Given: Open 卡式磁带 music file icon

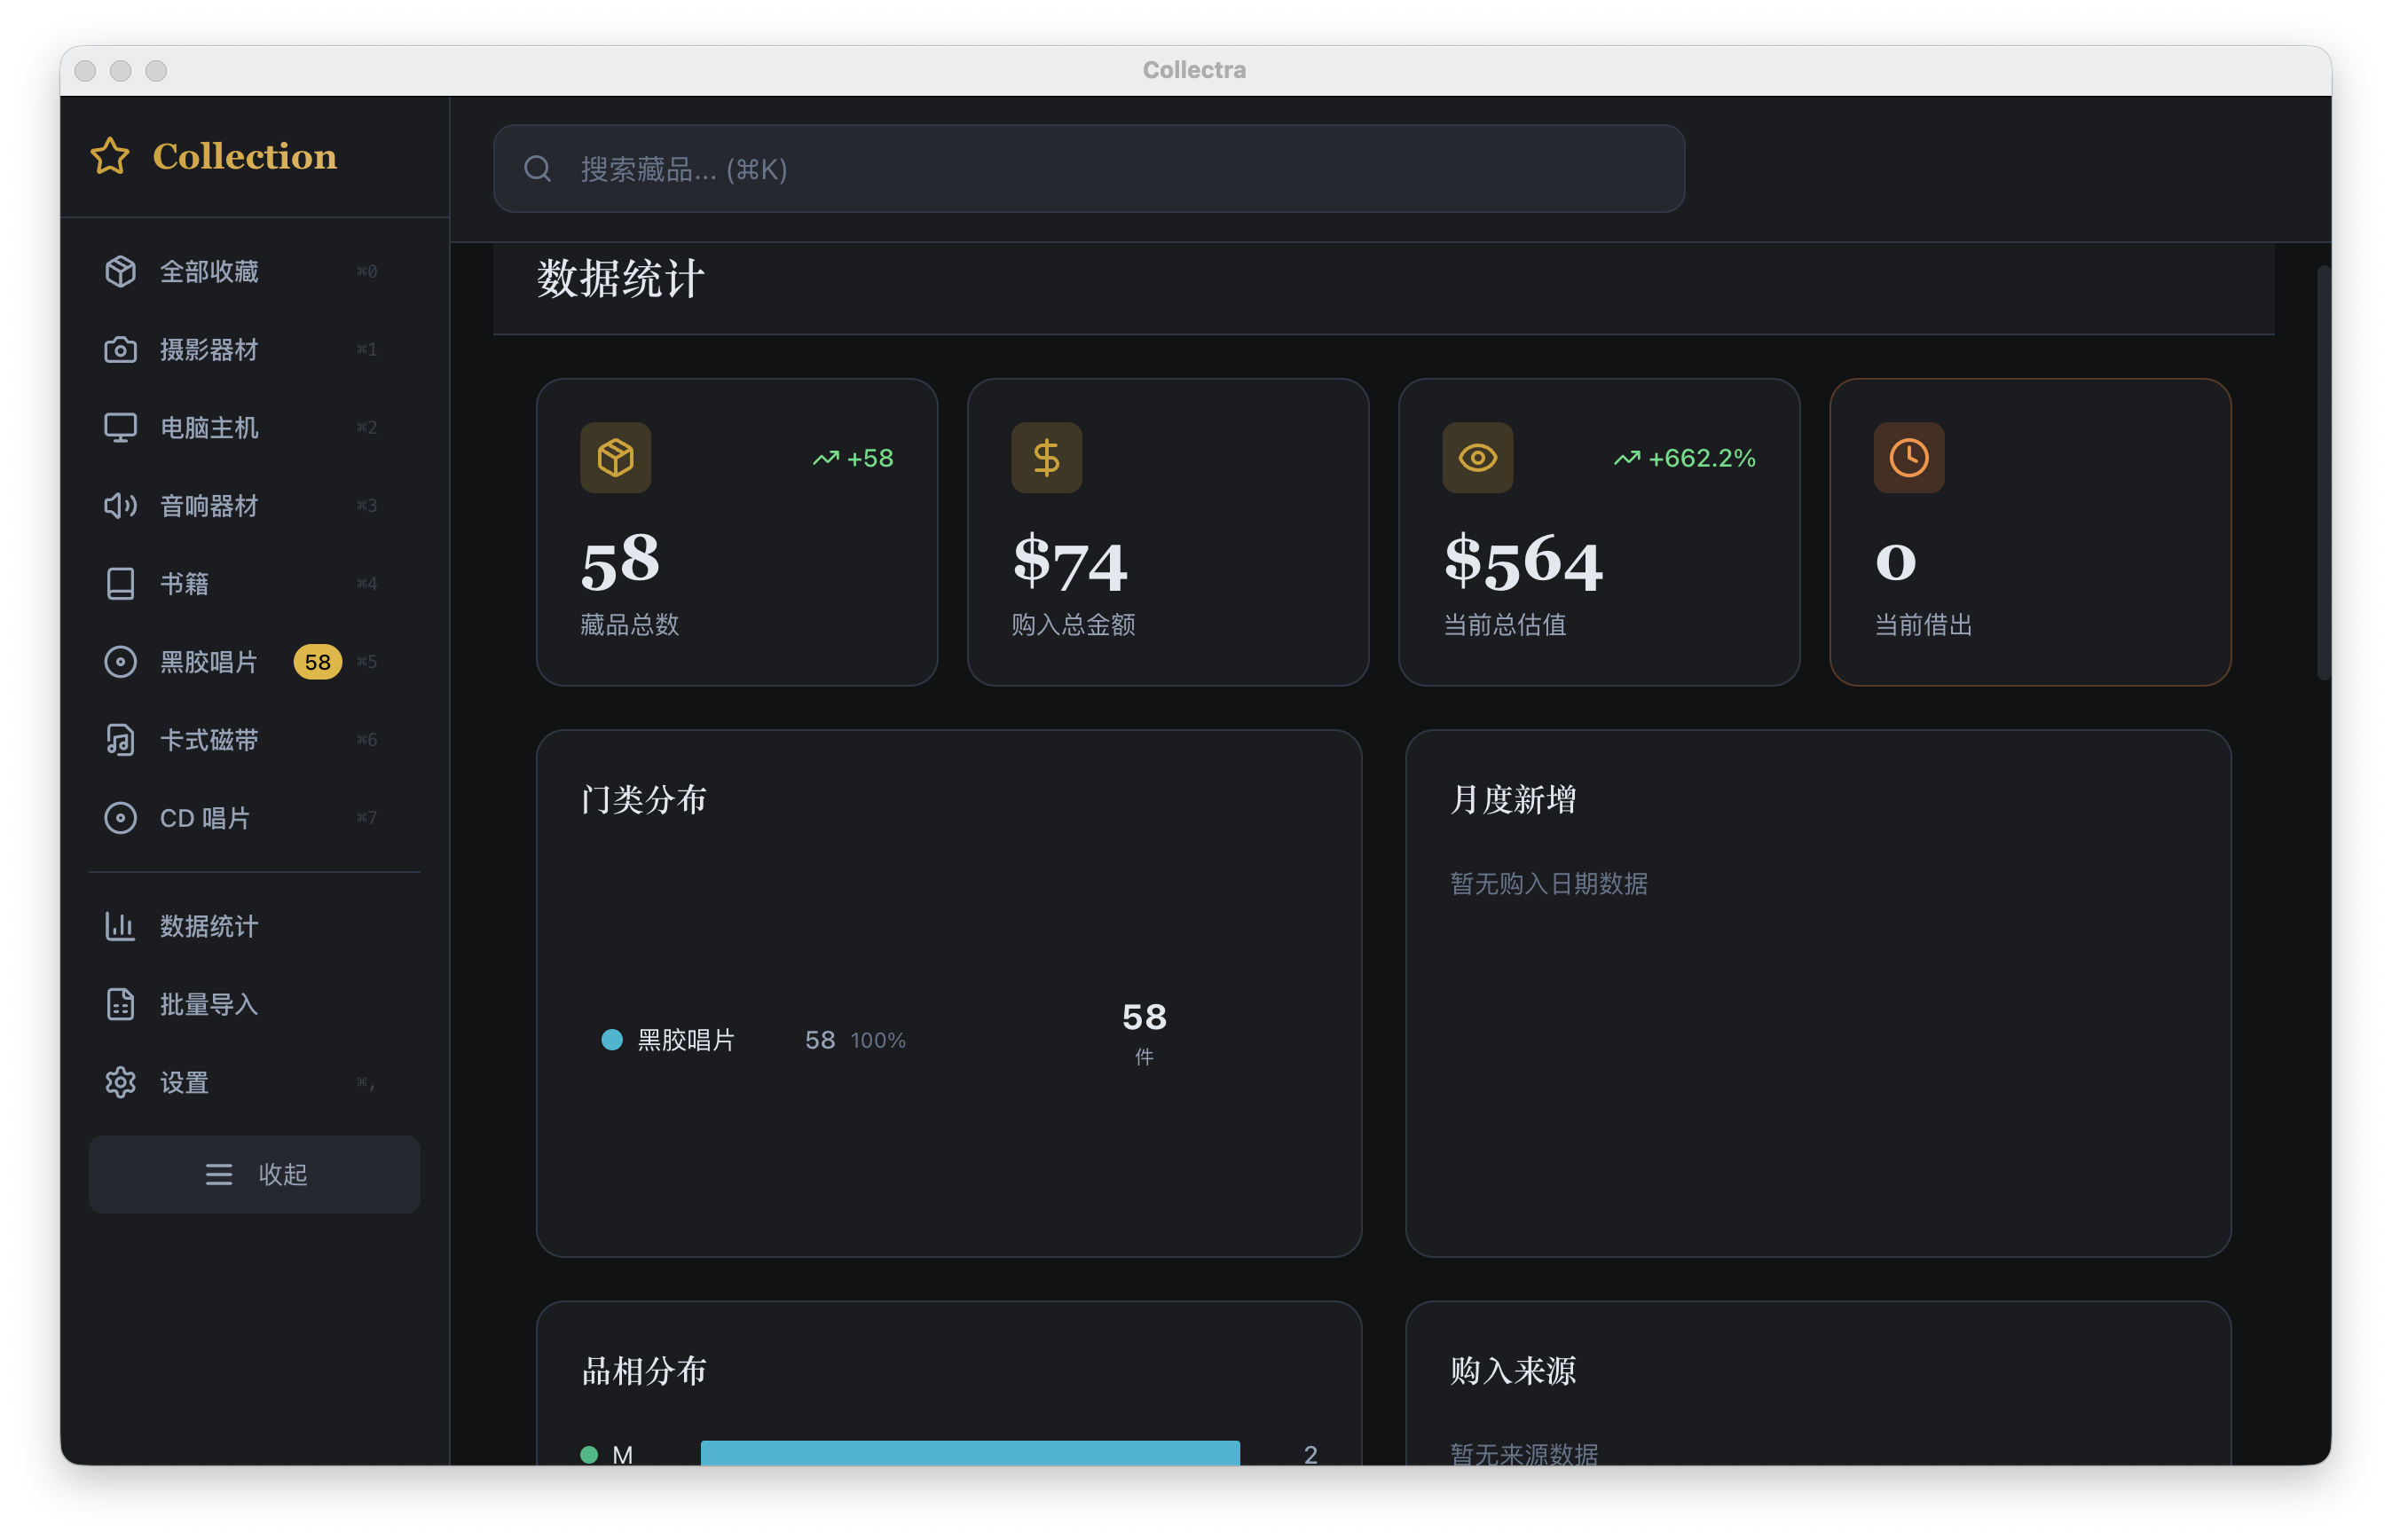Looking at the screenshot, I should [x=120, y=739].
